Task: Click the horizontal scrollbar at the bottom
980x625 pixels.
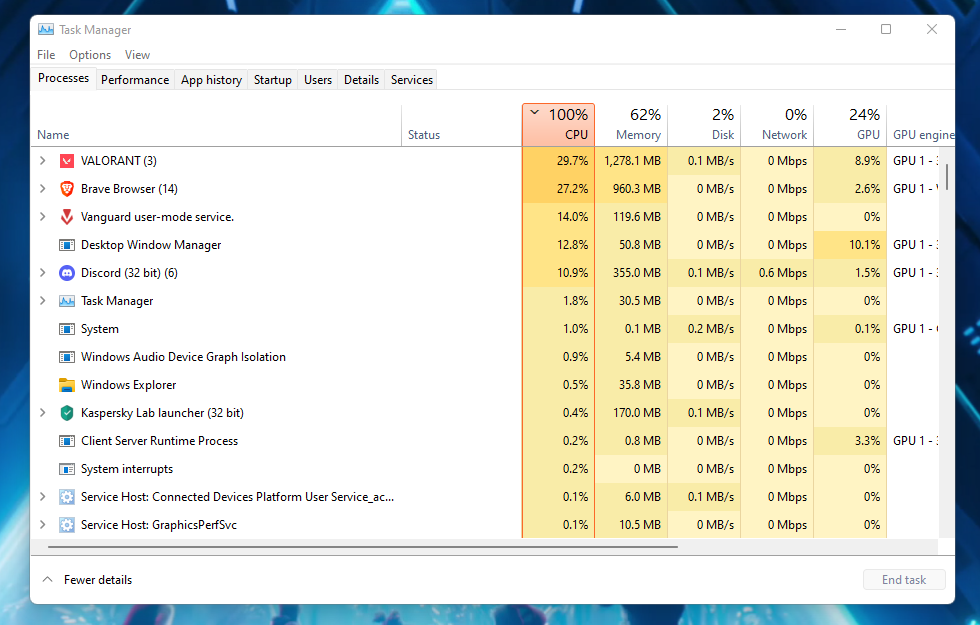Action: coord(362,547)
